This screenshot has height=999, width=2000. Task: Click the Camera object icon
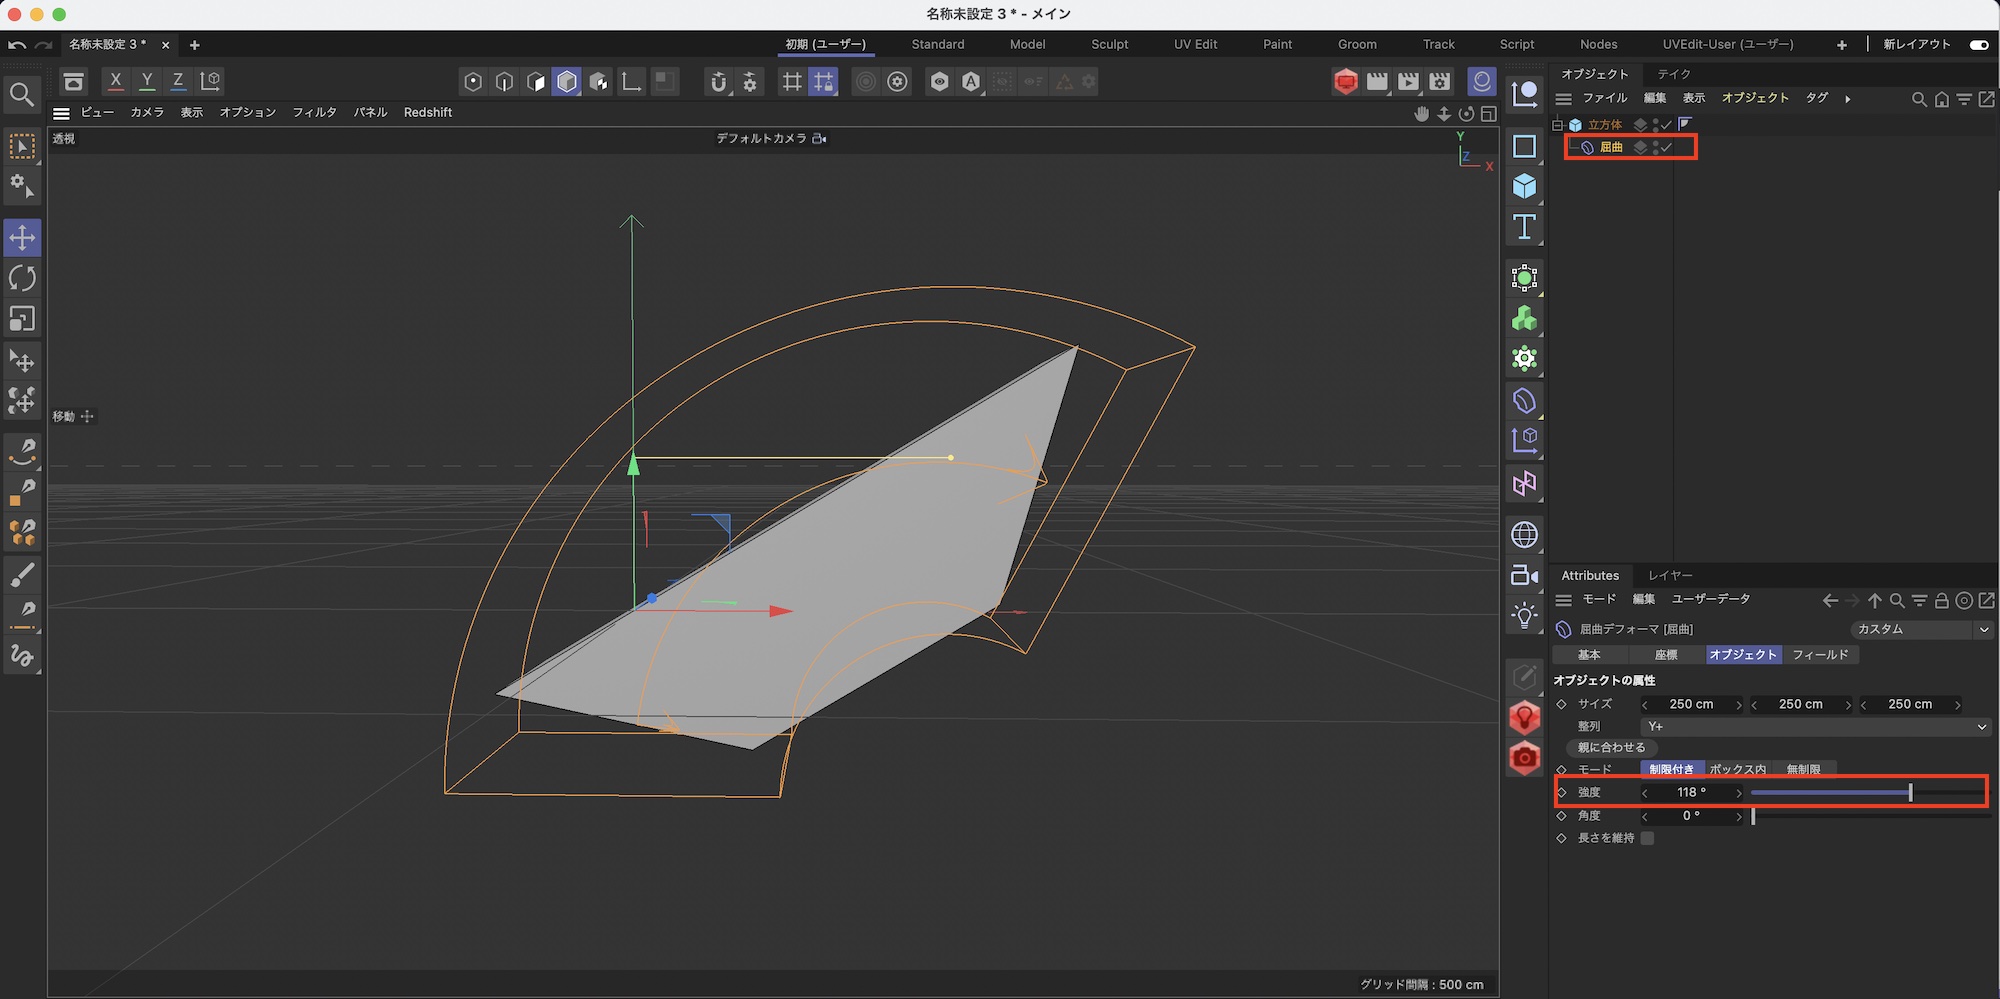1524,575
